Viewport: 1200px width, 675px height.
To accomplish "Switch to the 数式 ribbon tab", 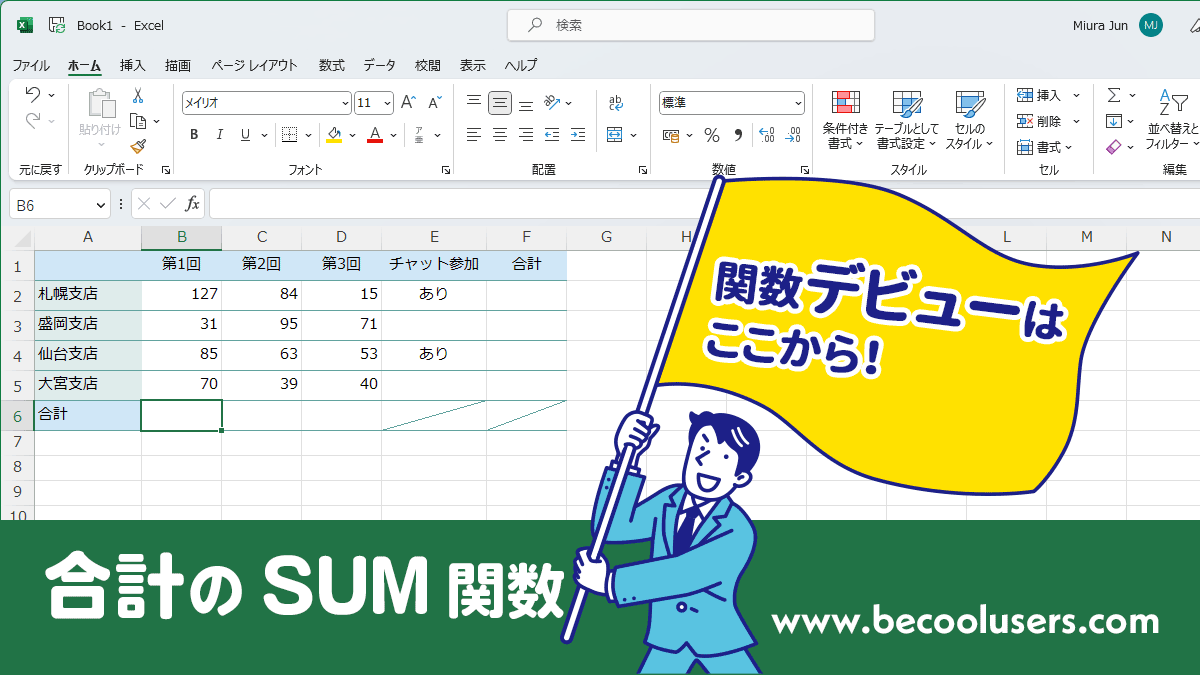I will pos(332,65).
